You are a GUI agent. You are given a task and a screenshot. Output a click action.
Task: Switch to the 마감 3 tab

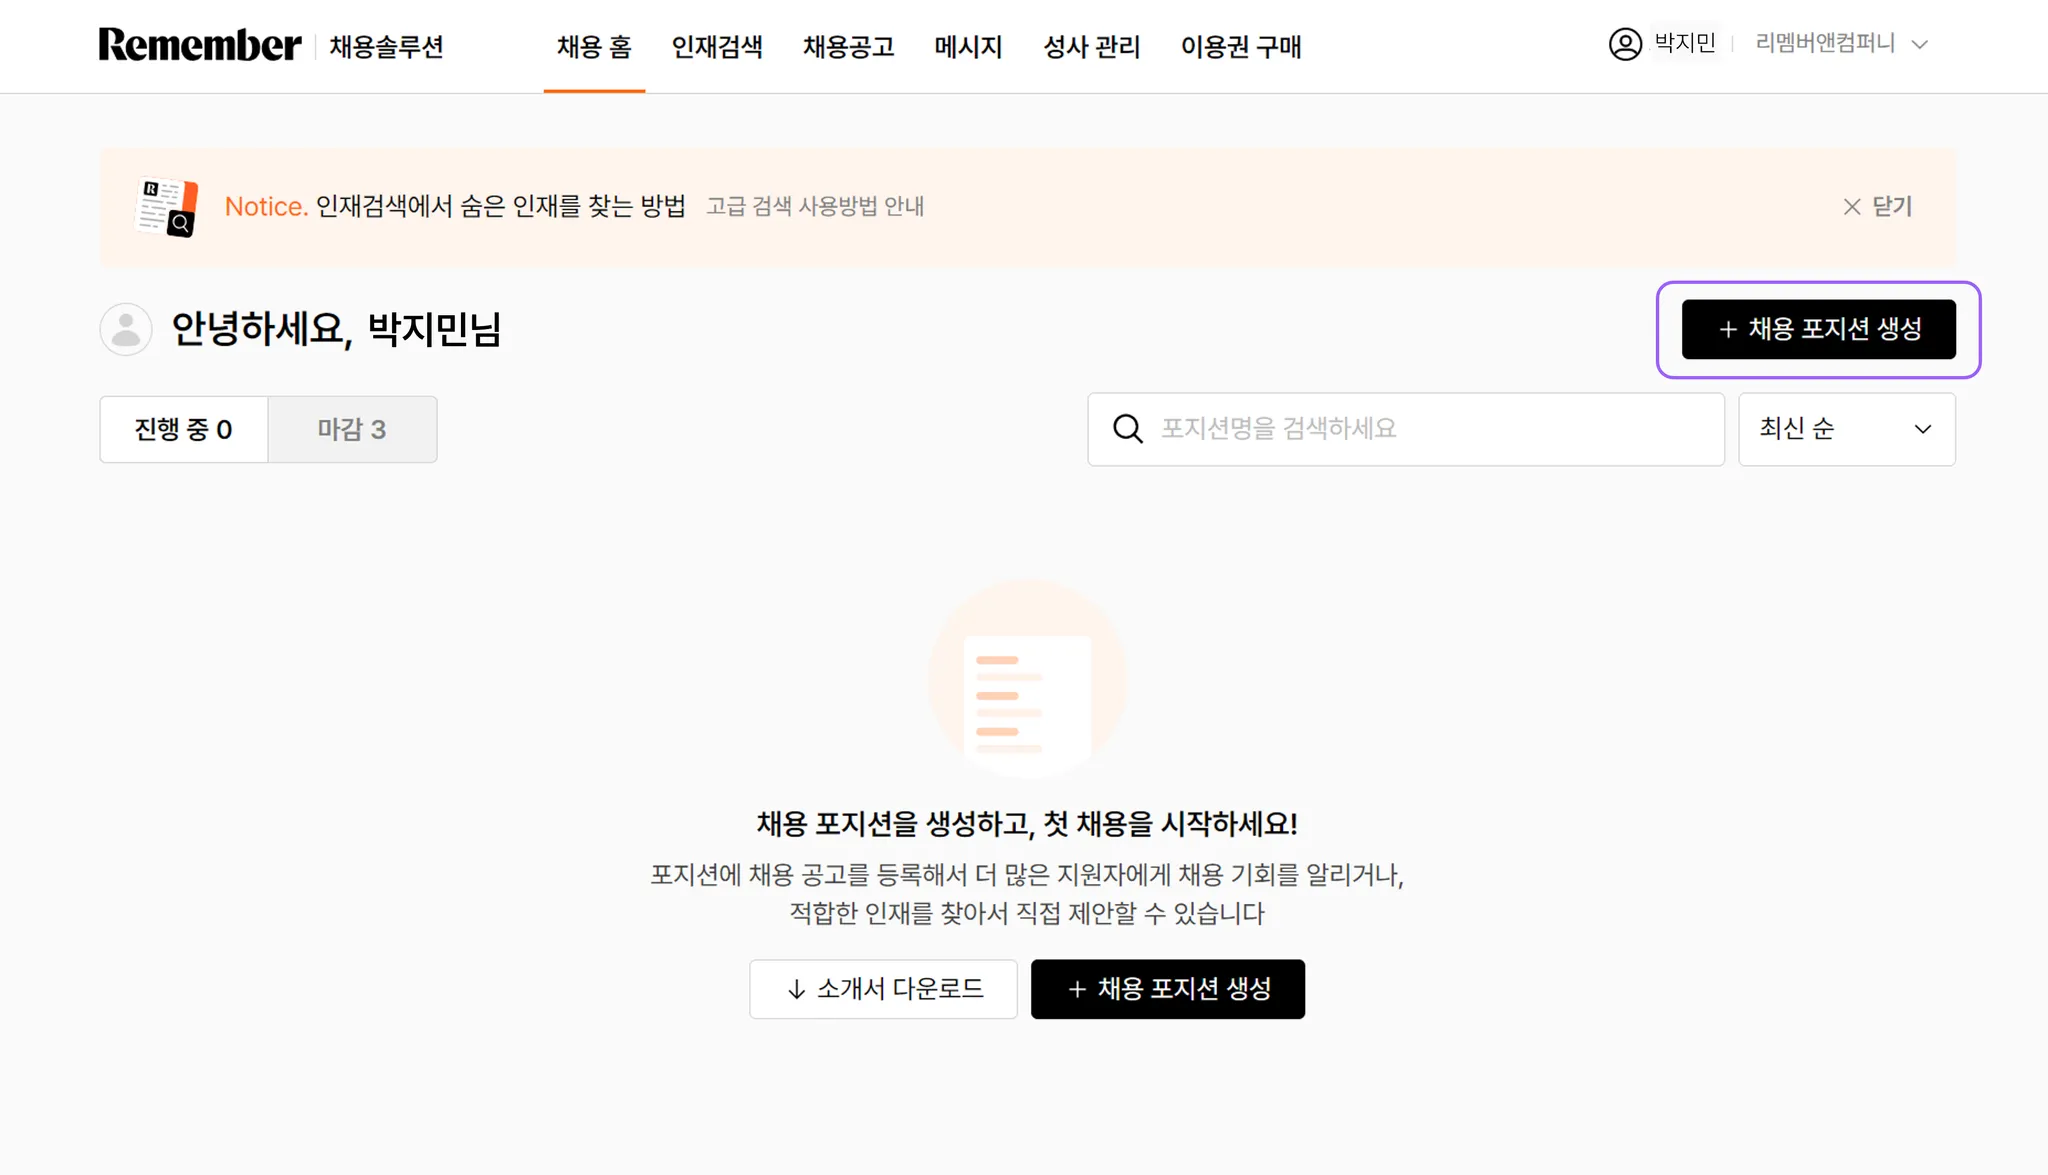click(x=352, y=429)
